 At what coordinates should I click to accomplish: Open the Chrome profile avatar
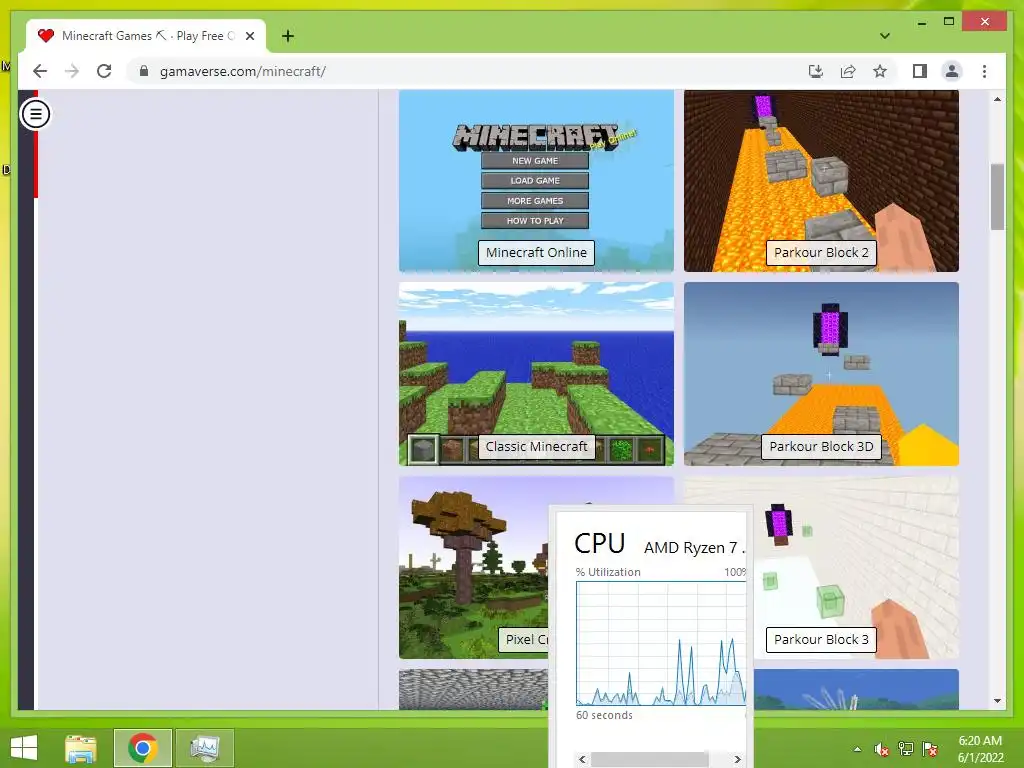(x=952, y=71)
